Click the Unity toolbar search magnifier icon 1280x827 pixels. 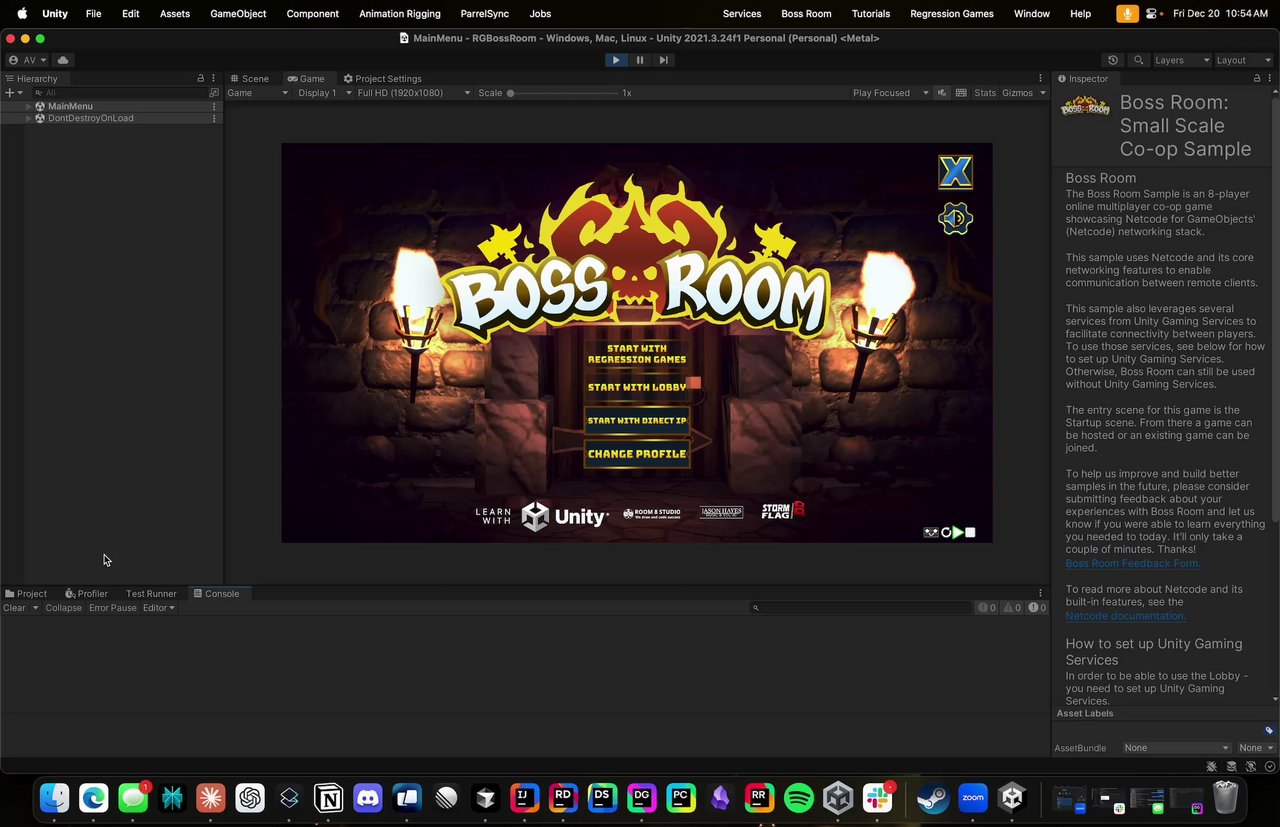1138,60
